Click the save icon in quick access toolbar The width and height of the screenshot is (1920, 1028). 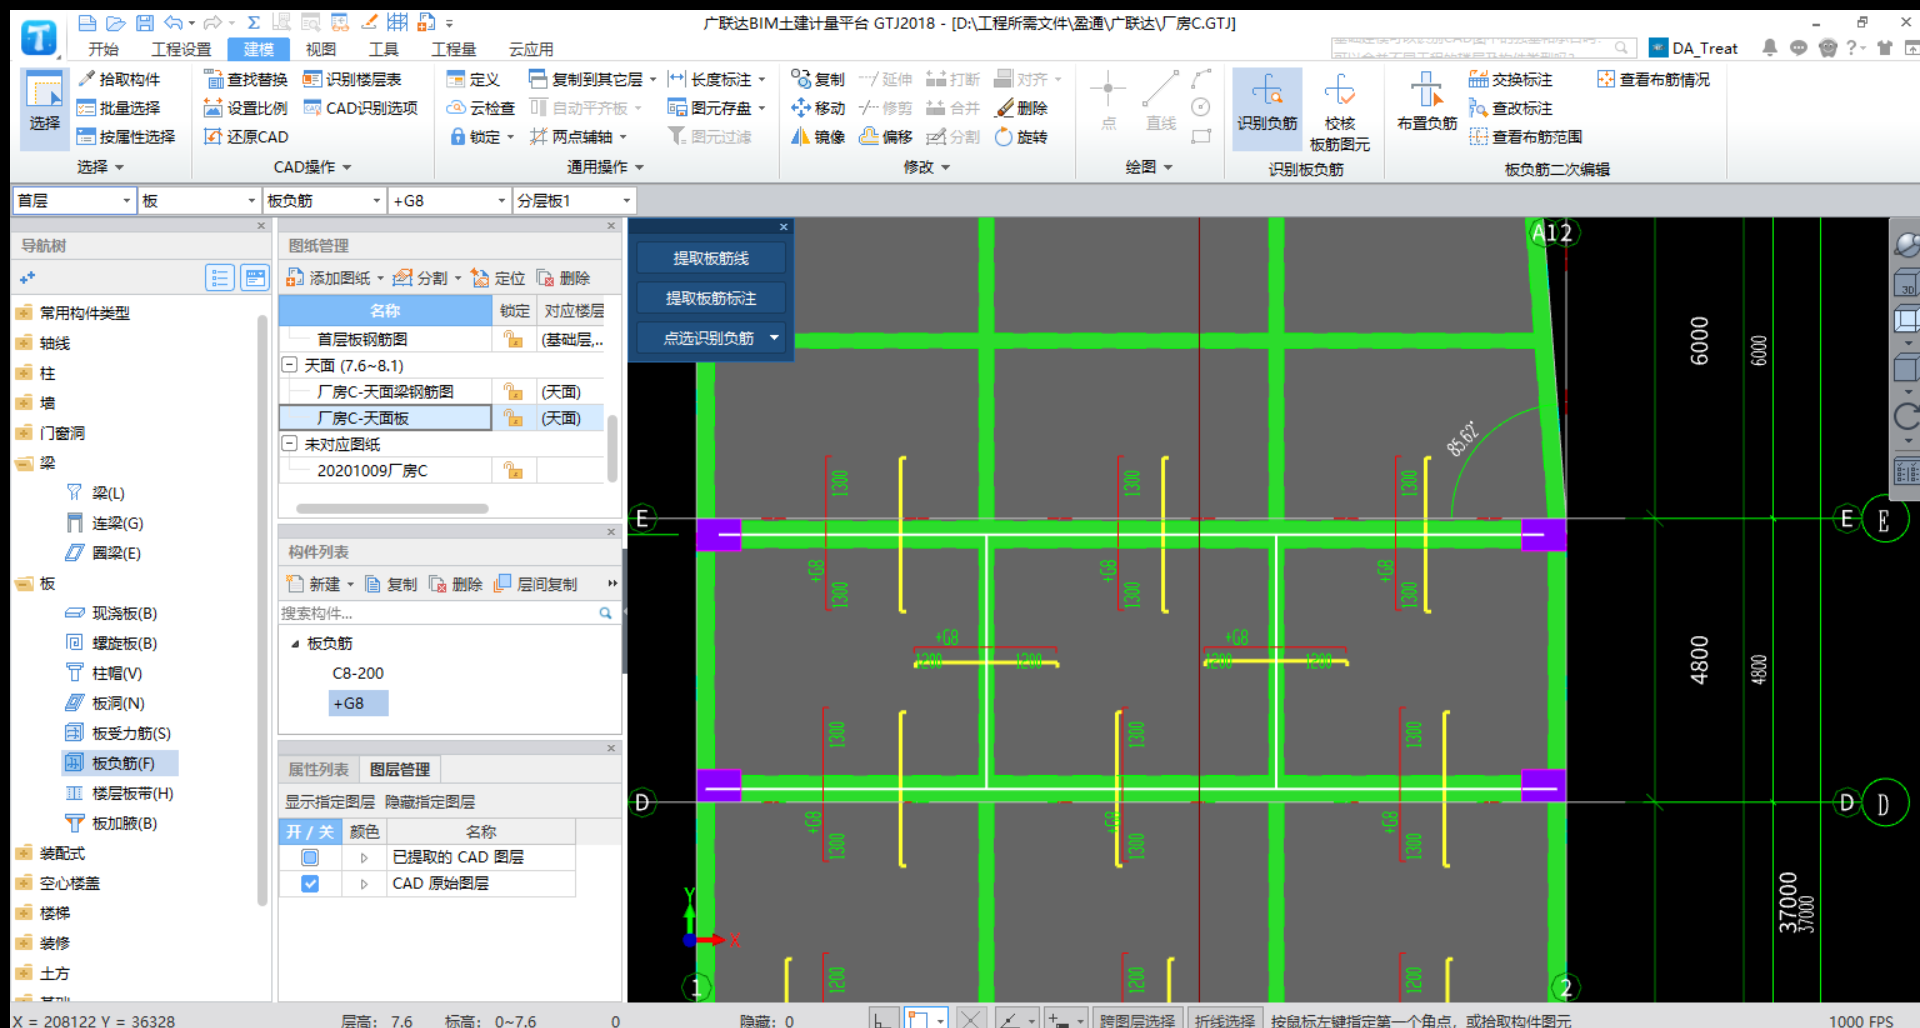tap(145, 22)
